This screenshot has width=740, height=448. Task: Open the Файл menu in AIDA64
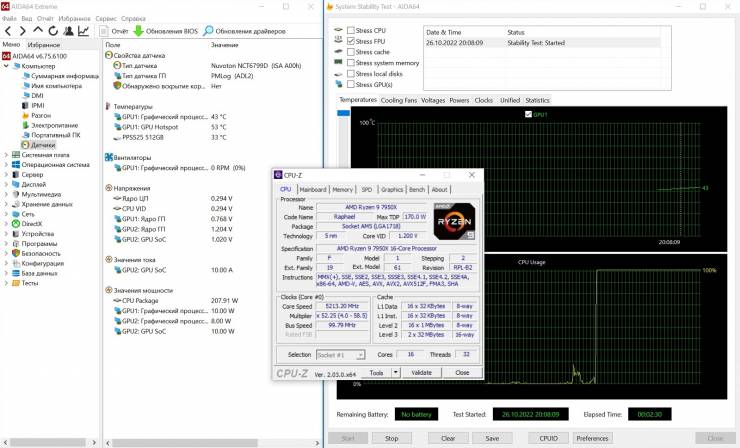tap(9, 18)
